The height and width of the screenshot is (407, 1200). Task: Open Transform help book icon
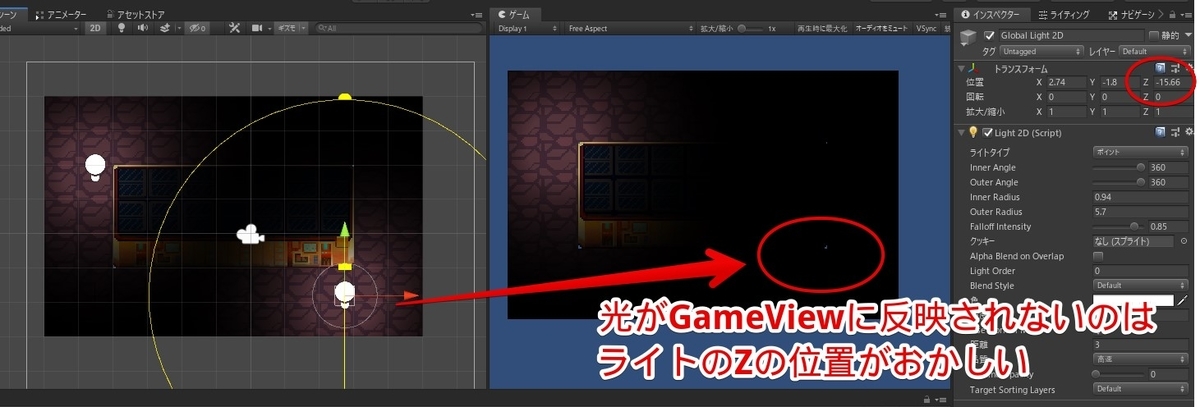[x=1161, y=67]
